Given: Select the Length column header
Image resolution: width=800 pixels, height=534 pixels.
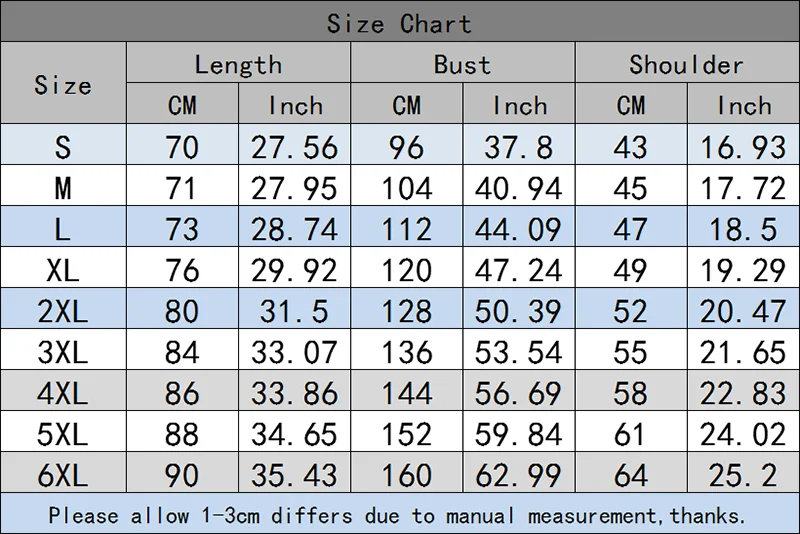Looking at the screenshot, I should [x=238, y=65].
